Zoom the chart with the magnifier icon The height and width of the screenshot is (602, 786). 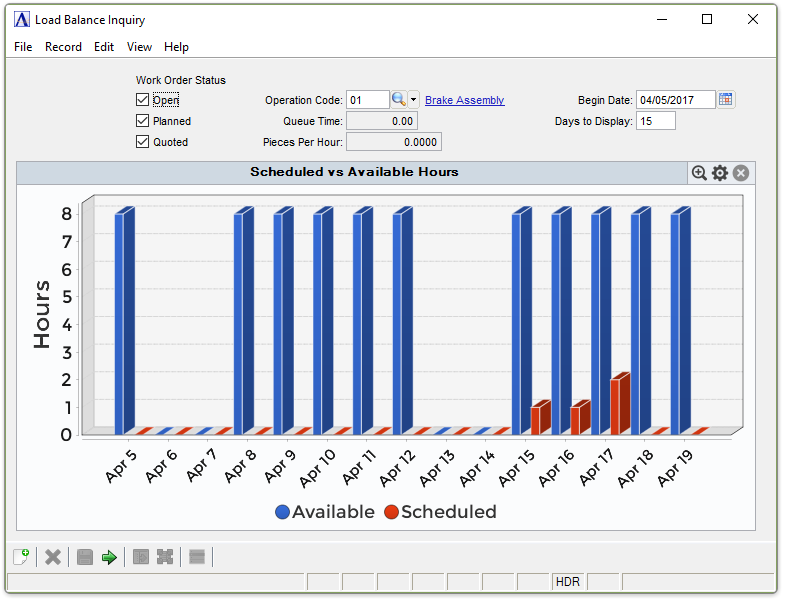pyautogui.click(x=699, y=173)
